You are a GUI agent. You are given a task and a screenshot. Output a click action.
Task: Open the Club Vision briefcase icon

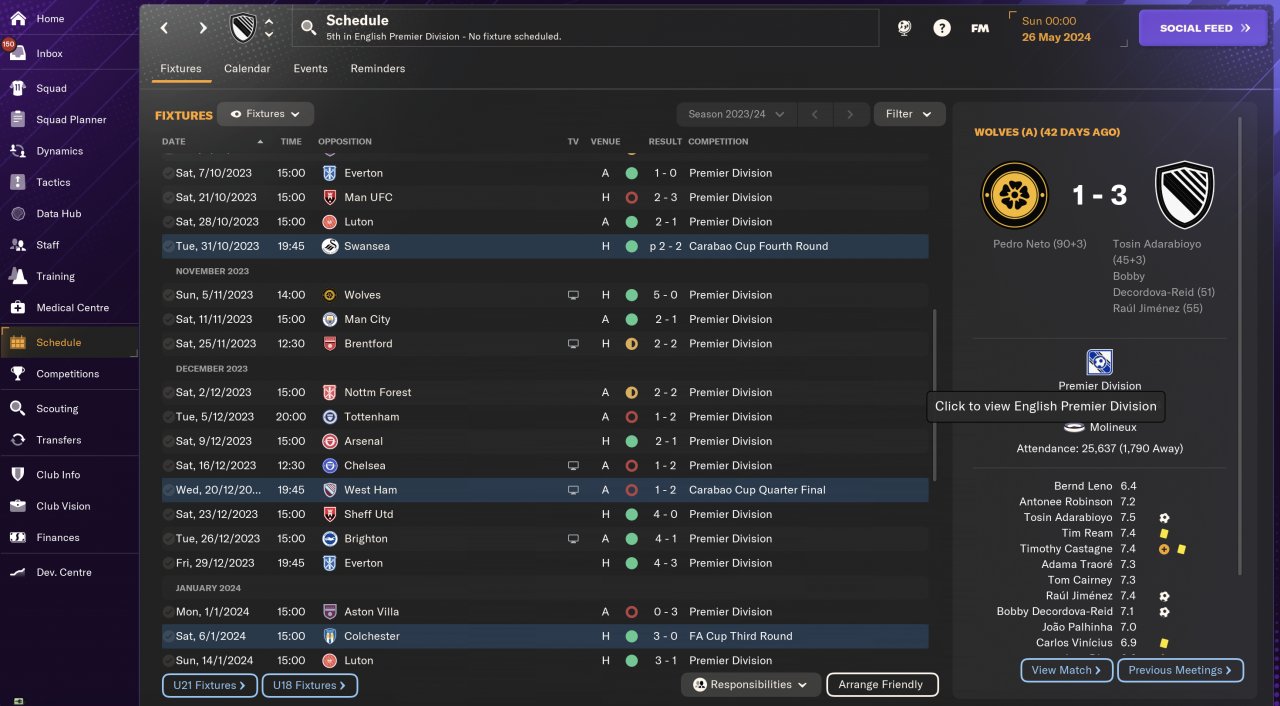(18, 506)
